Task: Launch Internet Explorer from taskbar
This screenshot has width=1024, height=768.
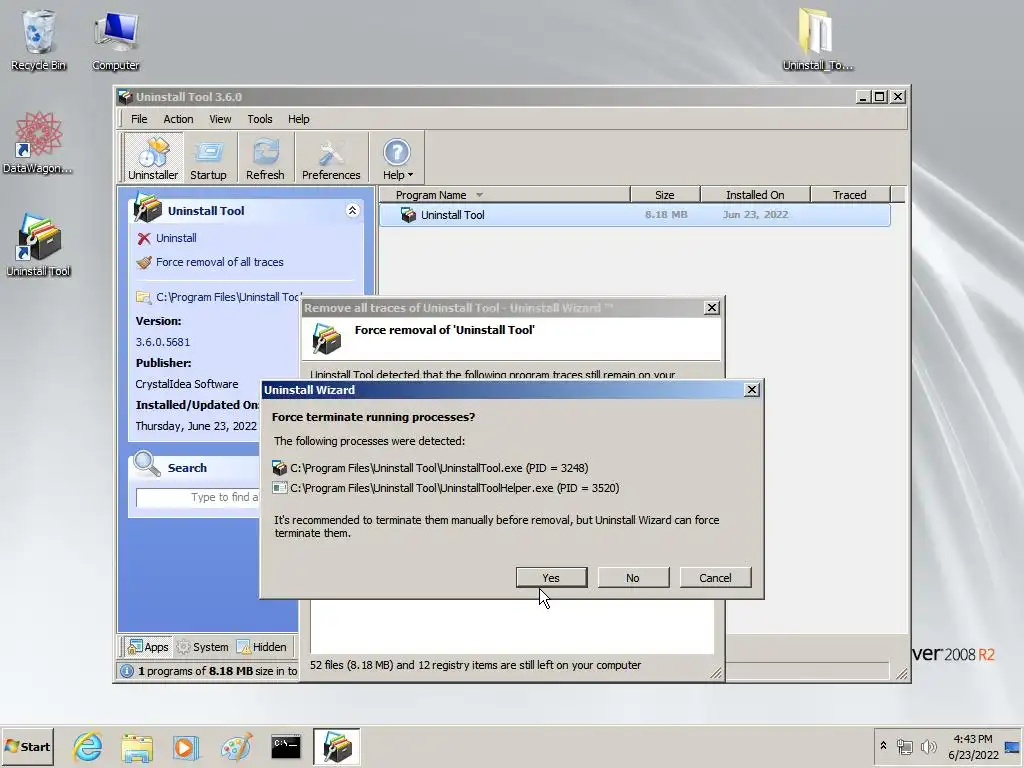Action: pyautogui.click(x=88, y=746)
